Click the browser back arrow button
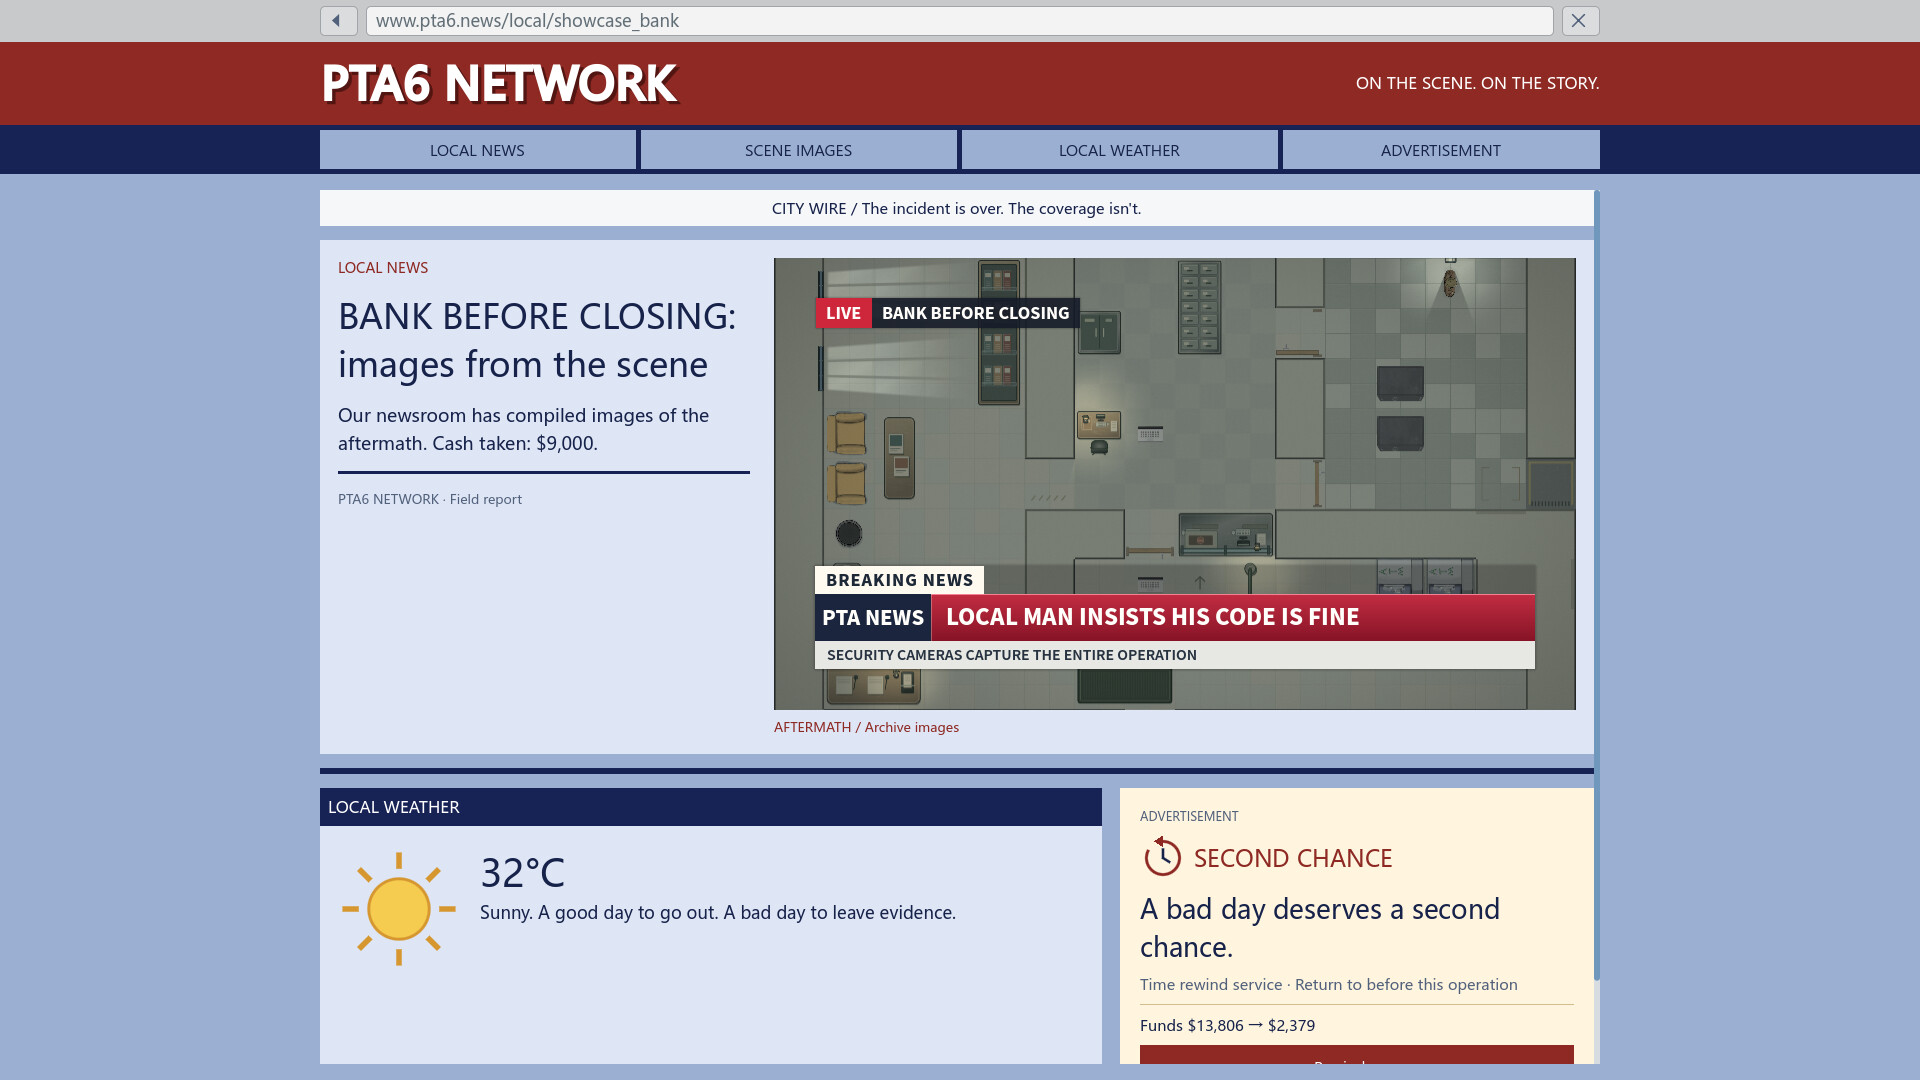 pyautogui.click(x=338, y=21)
